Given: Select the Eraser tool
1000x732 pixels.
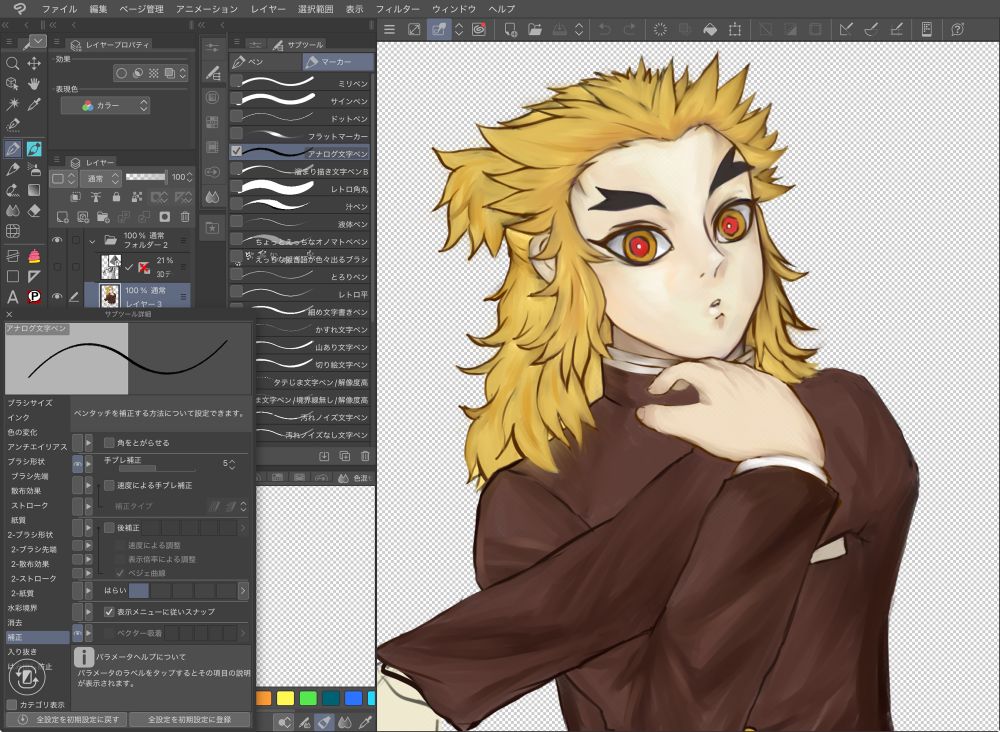Looking at the screenshot, I should [34, 210].
